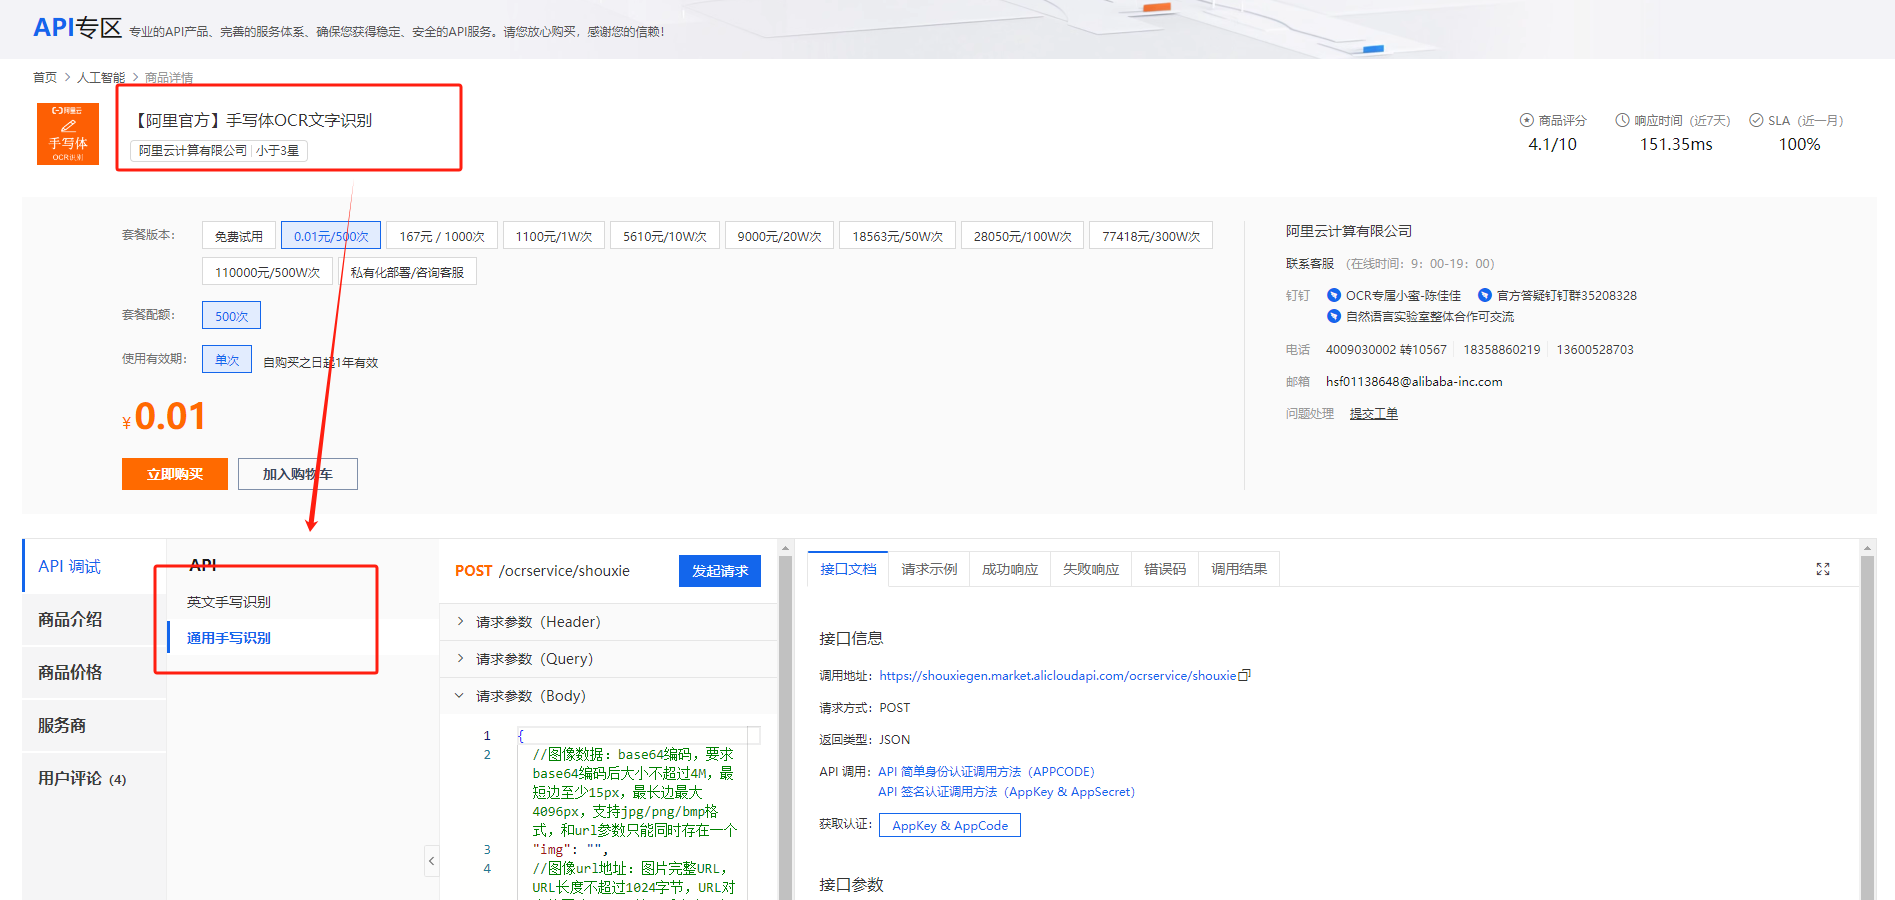Select the 18563元/50W次 package option
This screenshot has width=1895, height=900.
click(x=897, y=236)
